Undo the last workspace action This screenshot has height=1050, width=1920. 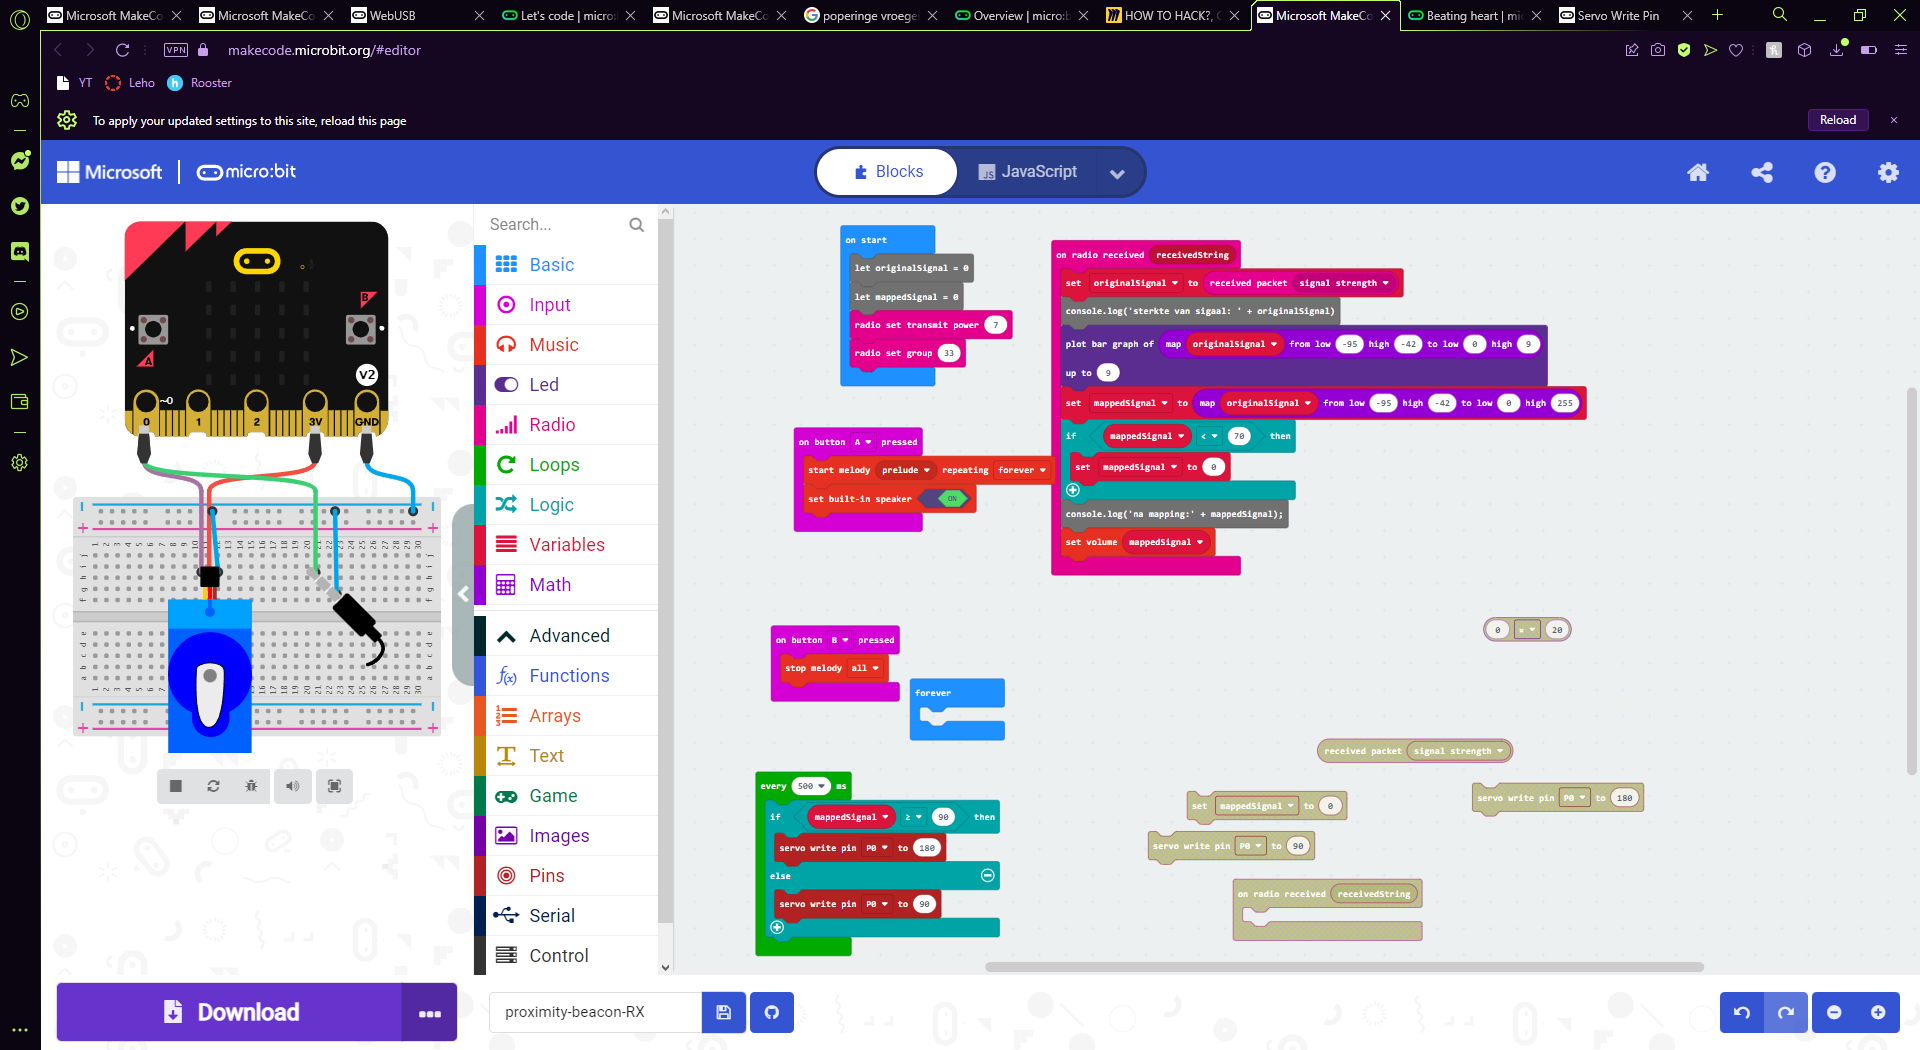point(1741,1012)
